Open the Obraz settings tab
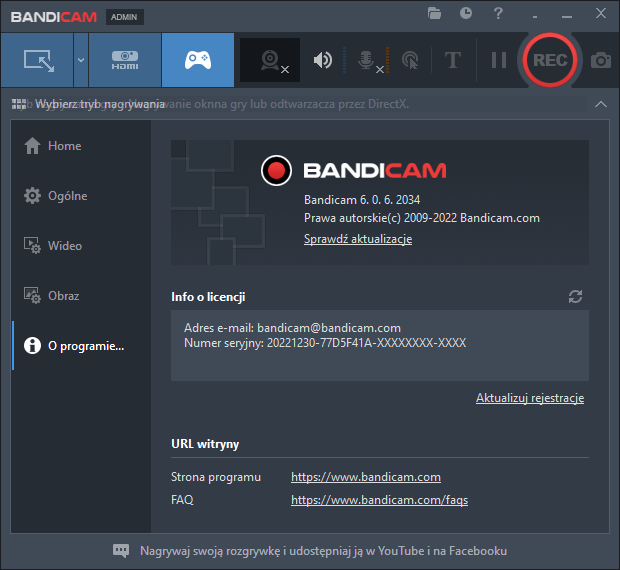Viewport: 620px width, 570px height. (x=81, y=296)
